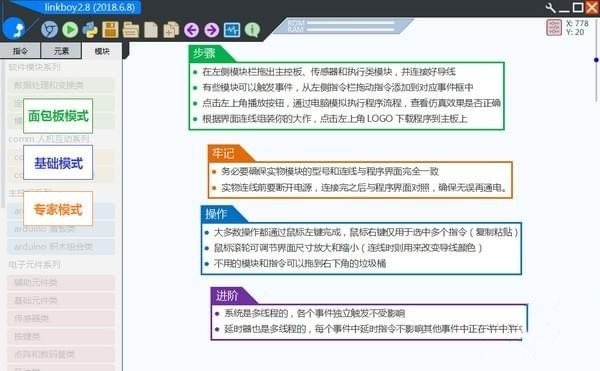This screenshot has width=600, height=371.
Task: Undo with the purple left arrow
Action: (191, 30)
